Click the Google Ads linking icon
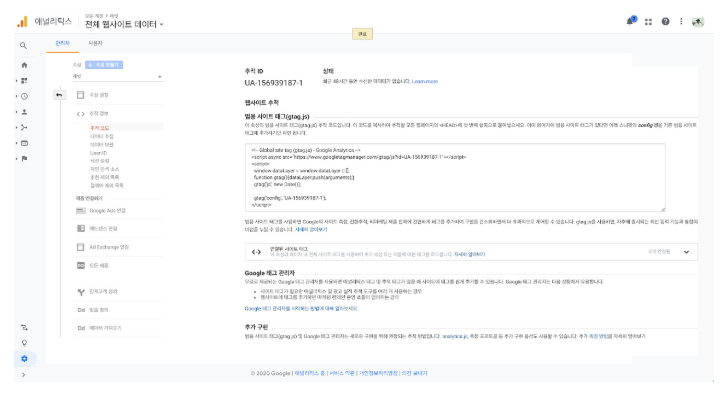 pyautogui.click(x=81, y=211)
